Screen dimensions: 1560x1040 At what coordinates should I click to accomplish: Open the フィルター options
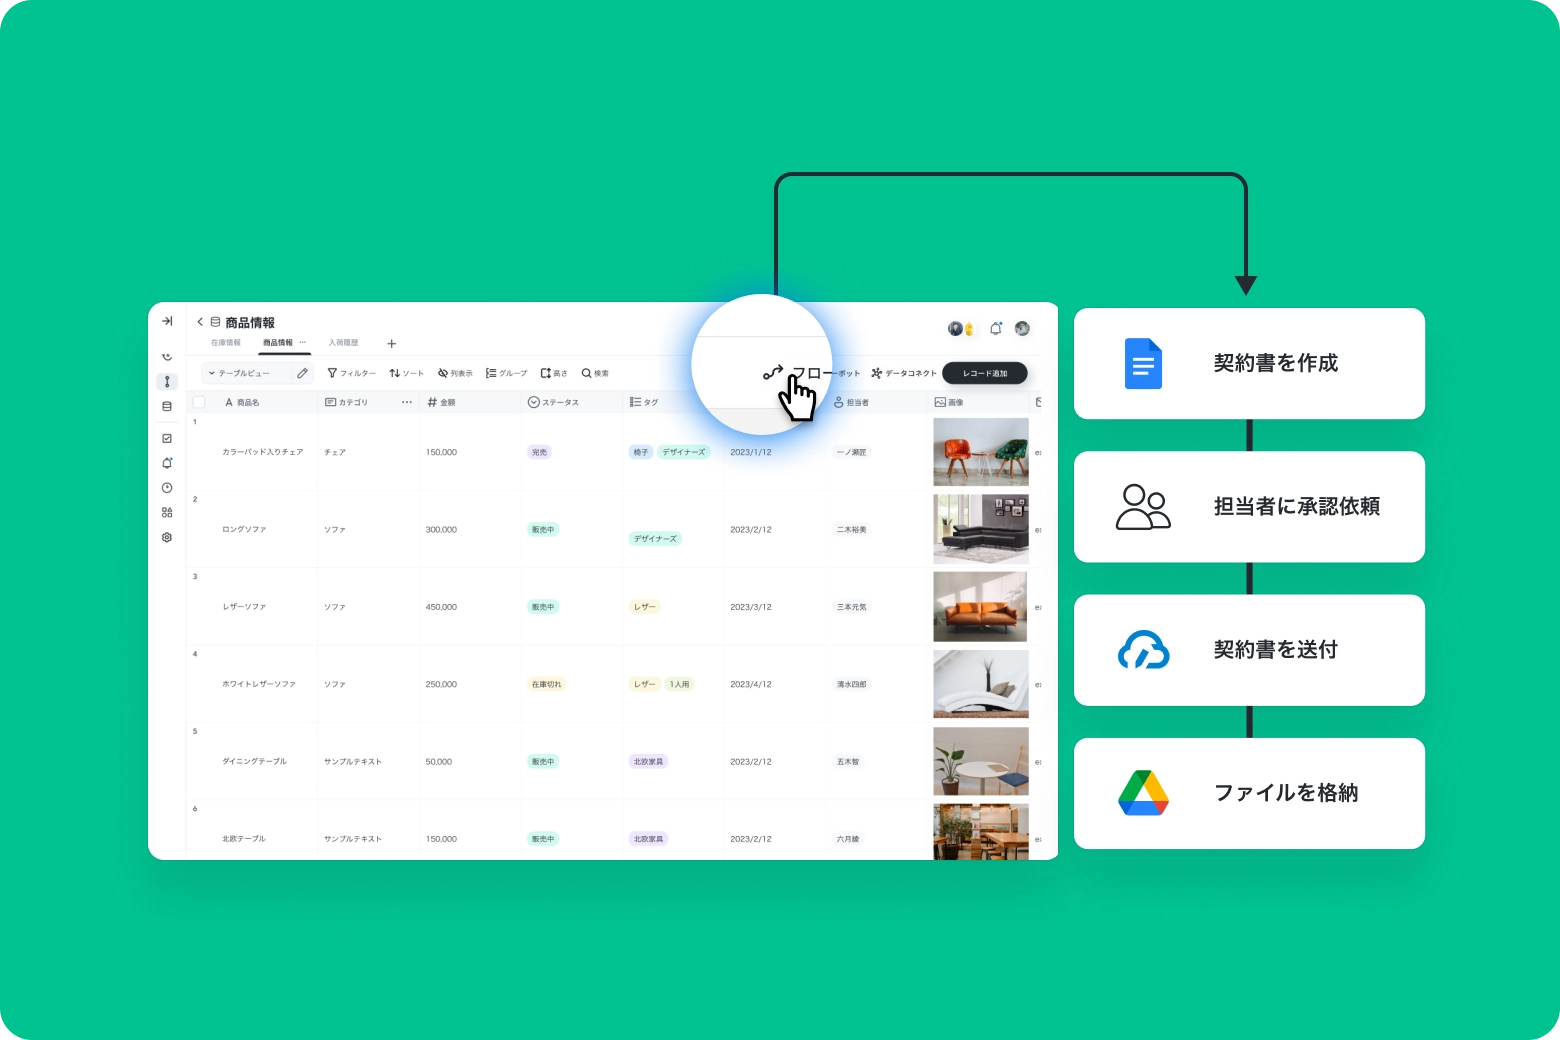coord(351,372)
